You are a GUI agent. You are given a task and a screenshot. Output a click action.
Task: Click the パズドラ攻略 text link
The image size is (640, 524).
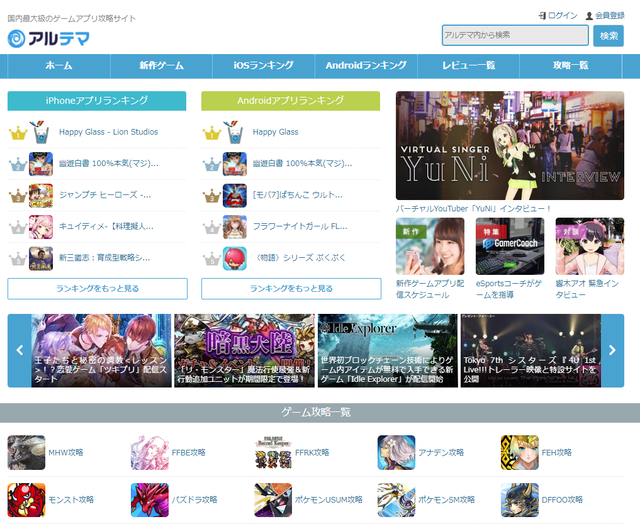[x=194, y=500]
